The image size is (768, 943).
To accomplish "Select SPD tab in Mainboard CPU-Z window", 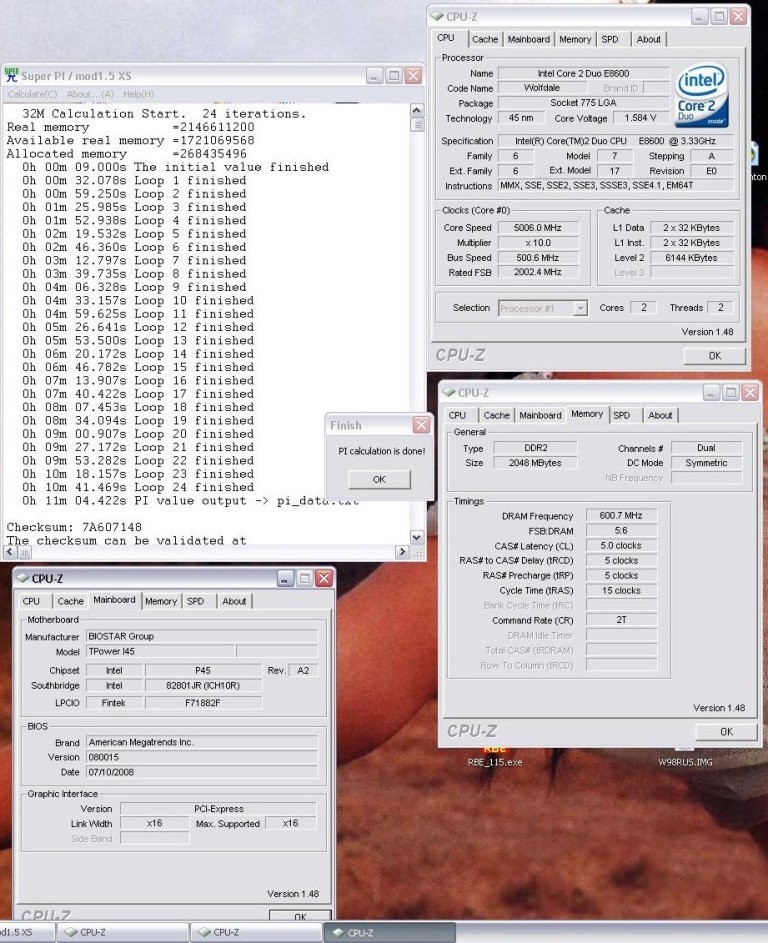I will (195, 601).
